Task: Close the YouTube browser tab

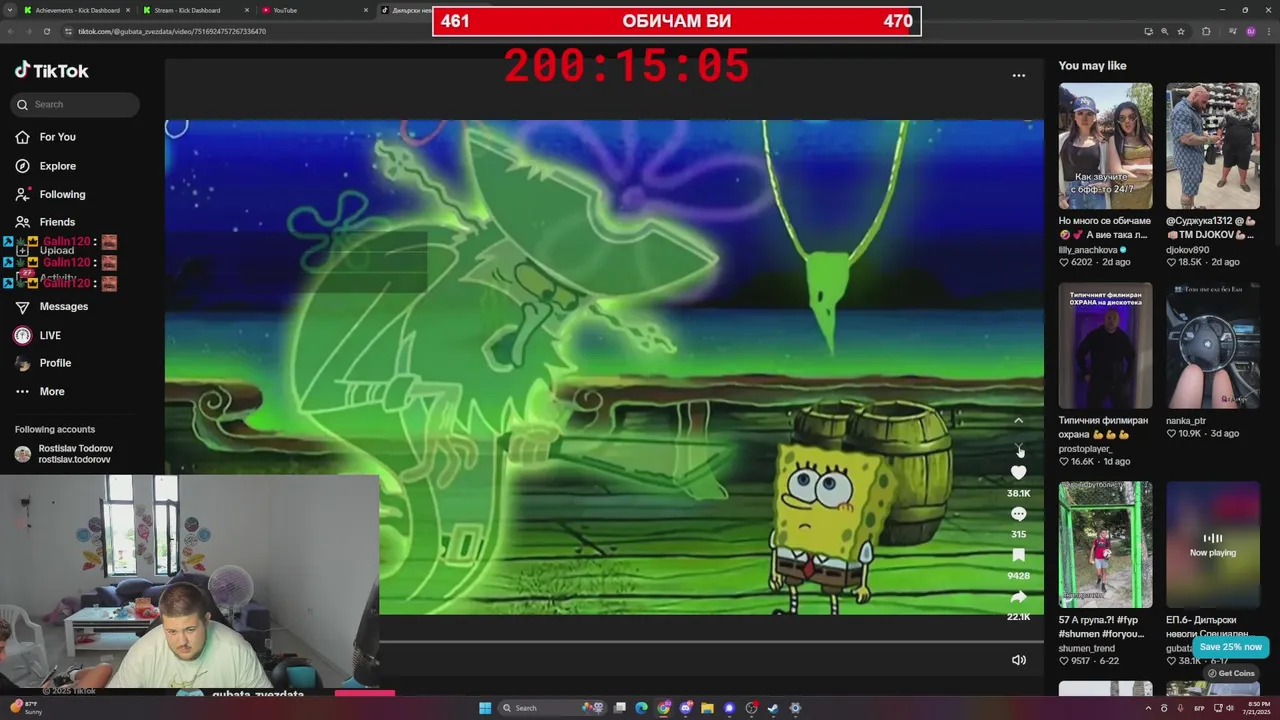Action: [366, 10]
